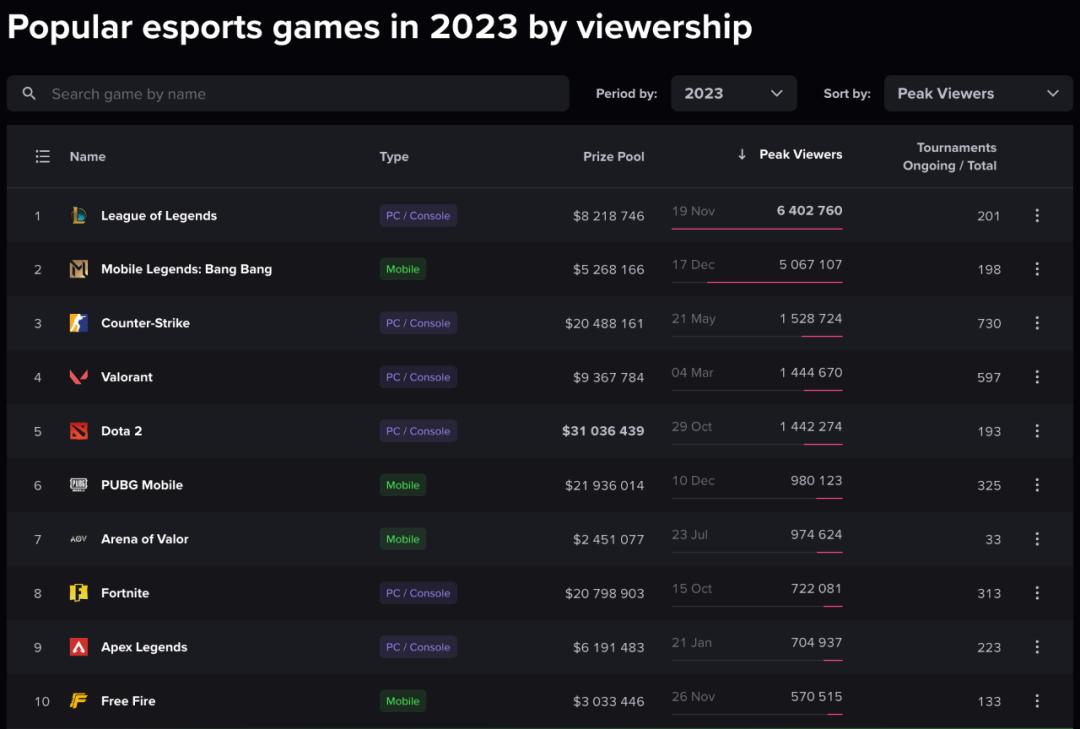Click the list view icon in table header
The image size is (1080, 729).
pyautogui.click(x=42, y=156)
